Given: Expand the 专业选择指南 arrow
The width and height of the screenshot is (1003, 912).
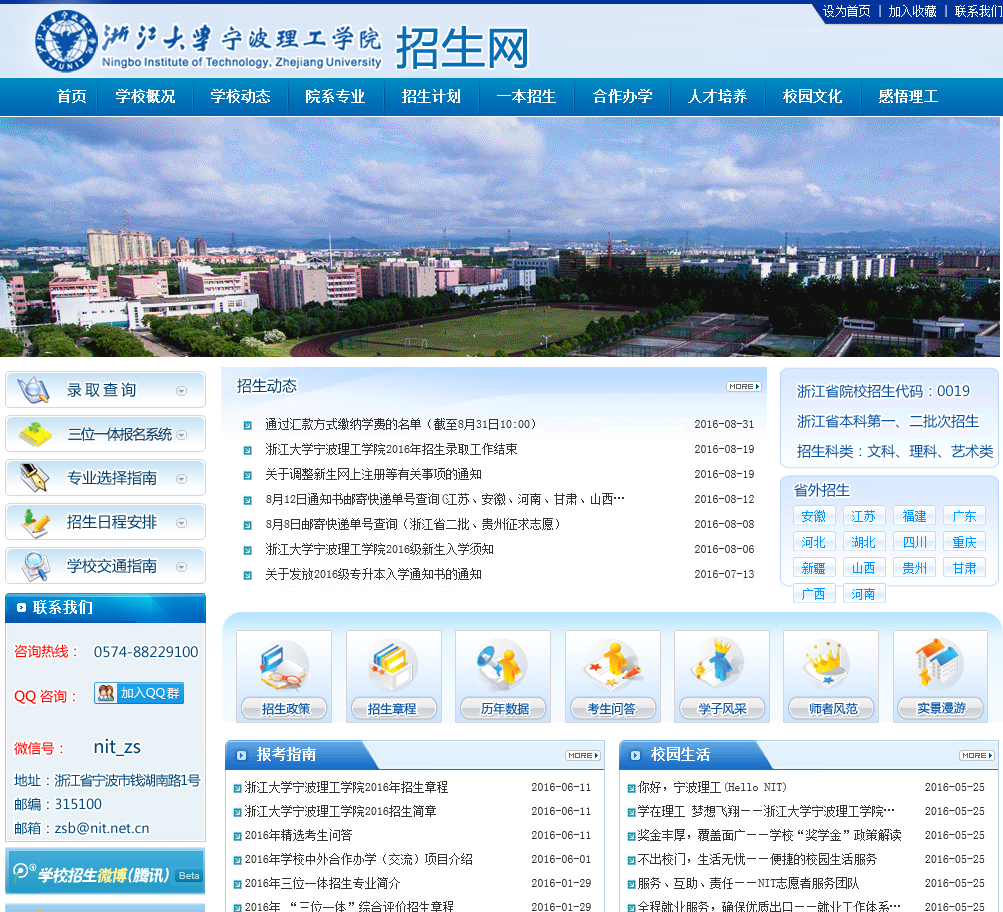Looking at the screenshot, I should 182,479.
